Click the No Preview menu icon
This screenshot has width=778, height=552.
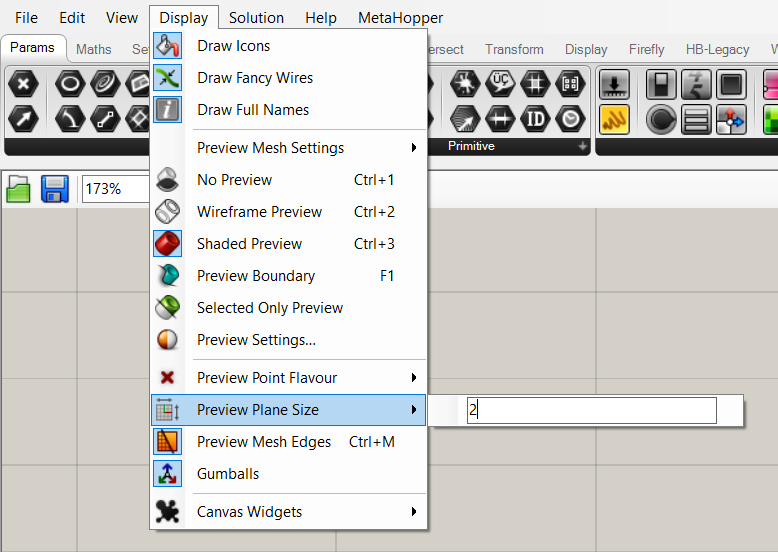[167, 180]
